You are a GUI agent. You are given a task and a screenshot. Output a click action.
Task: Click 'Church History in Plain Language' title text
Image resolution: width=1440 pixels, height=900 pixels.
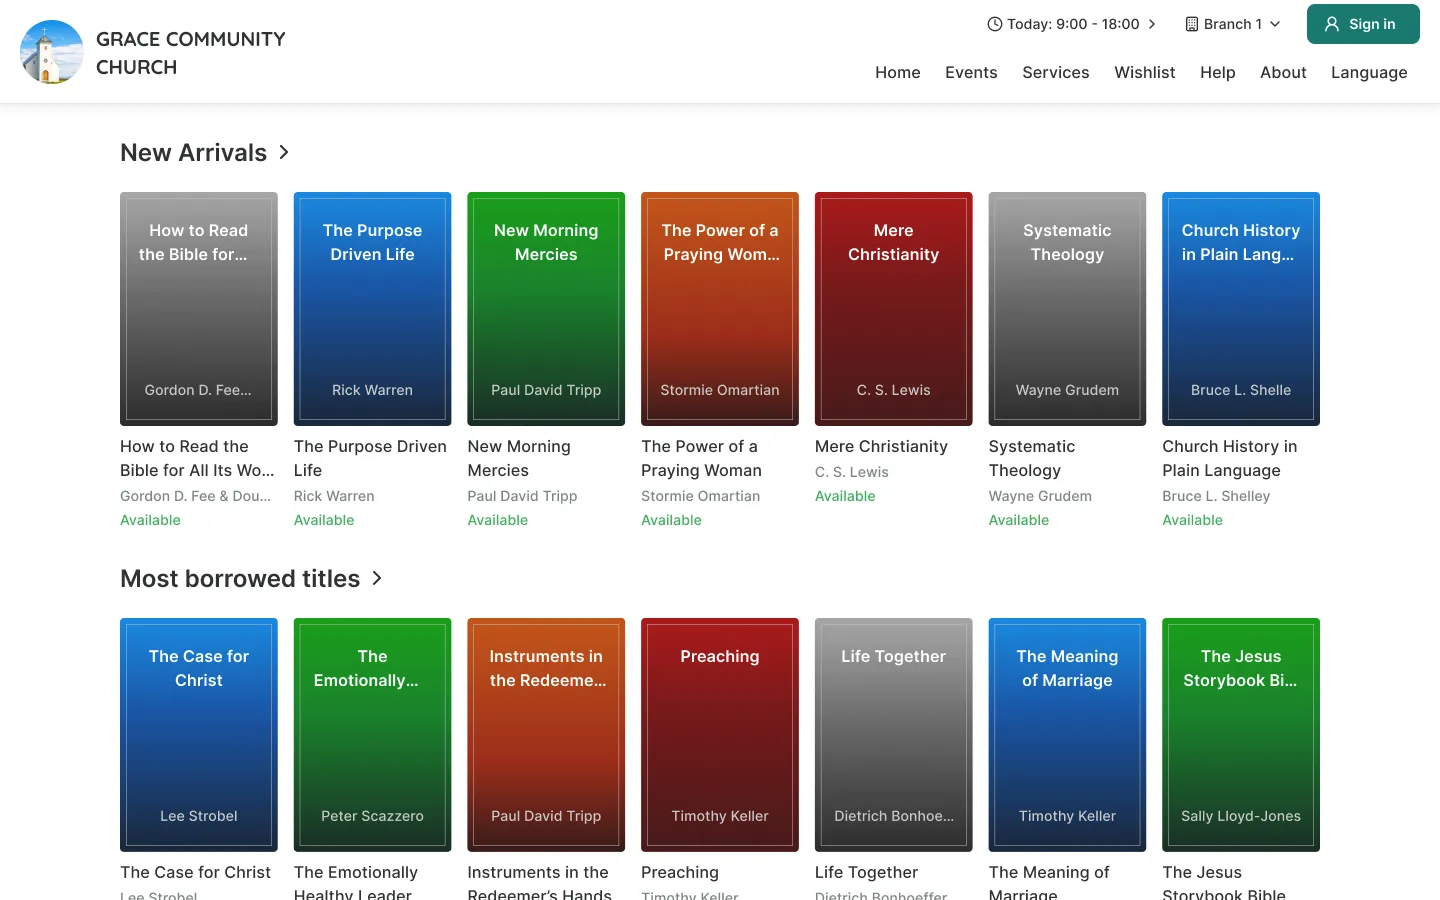(x=1229, y=458)
